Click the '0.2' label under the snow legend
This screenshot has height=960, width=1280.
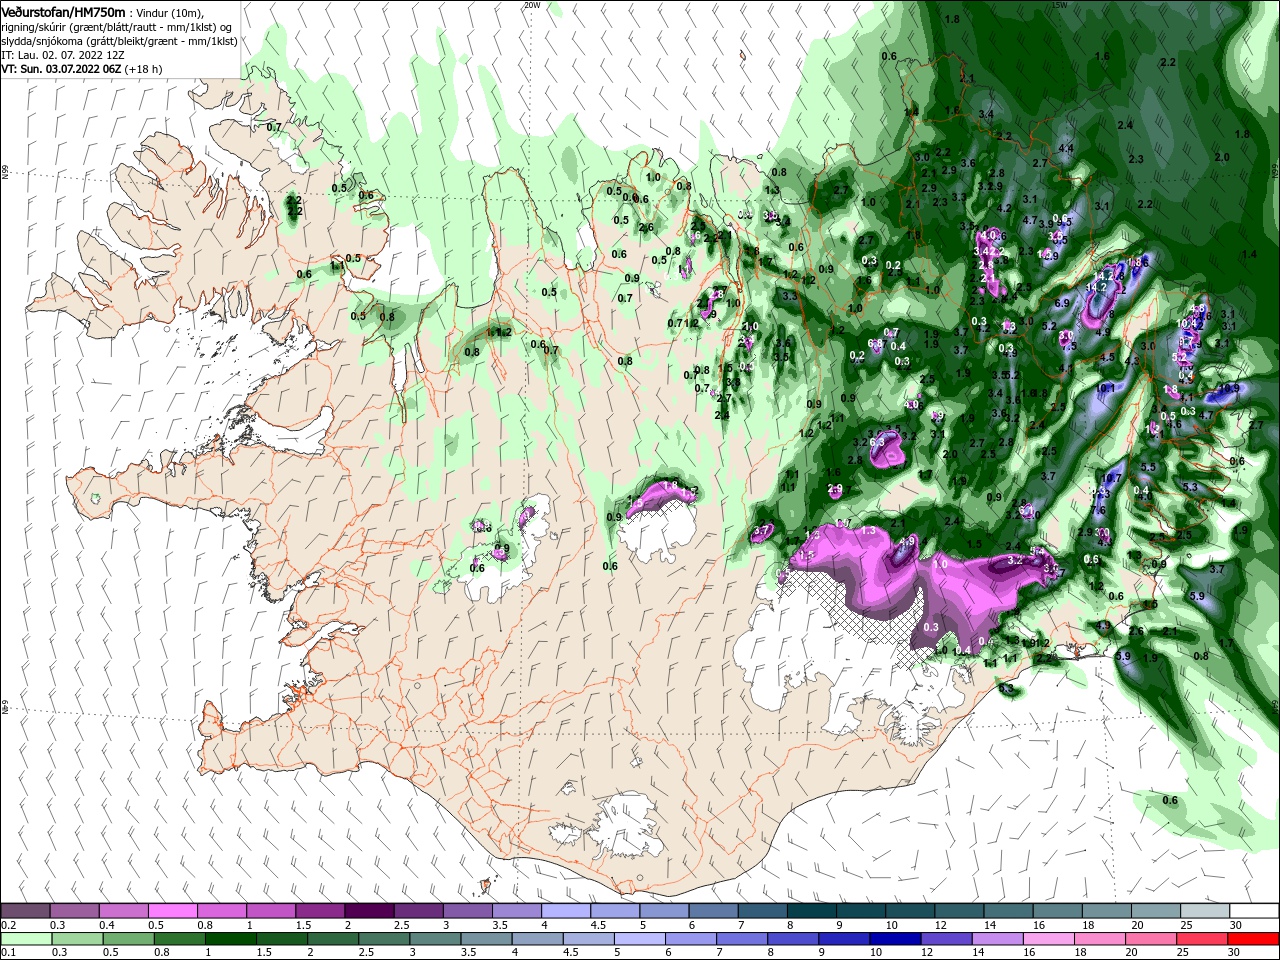tap(8, 925)
